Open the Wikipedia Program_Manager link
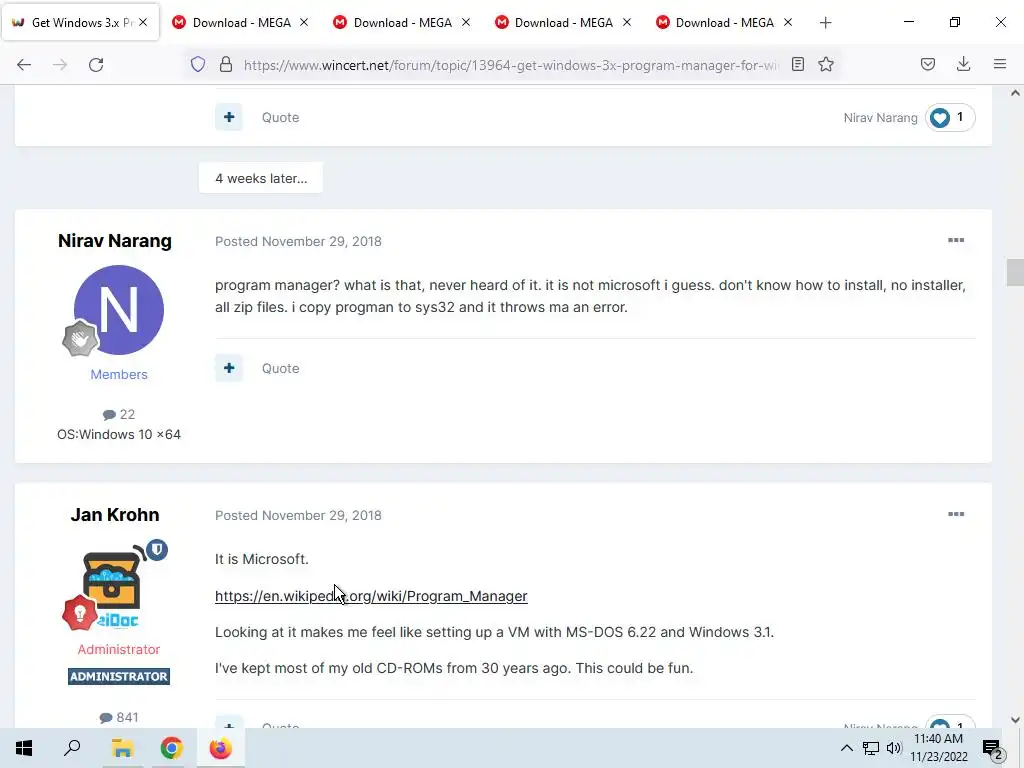1024x768 pixels. 371,596
